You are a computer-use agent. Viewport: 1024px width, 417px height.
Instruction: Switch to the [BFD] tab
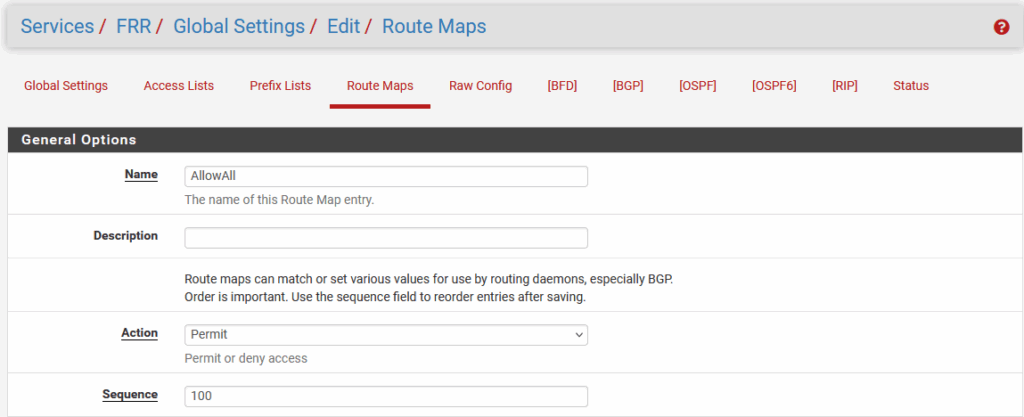(562, 86)
